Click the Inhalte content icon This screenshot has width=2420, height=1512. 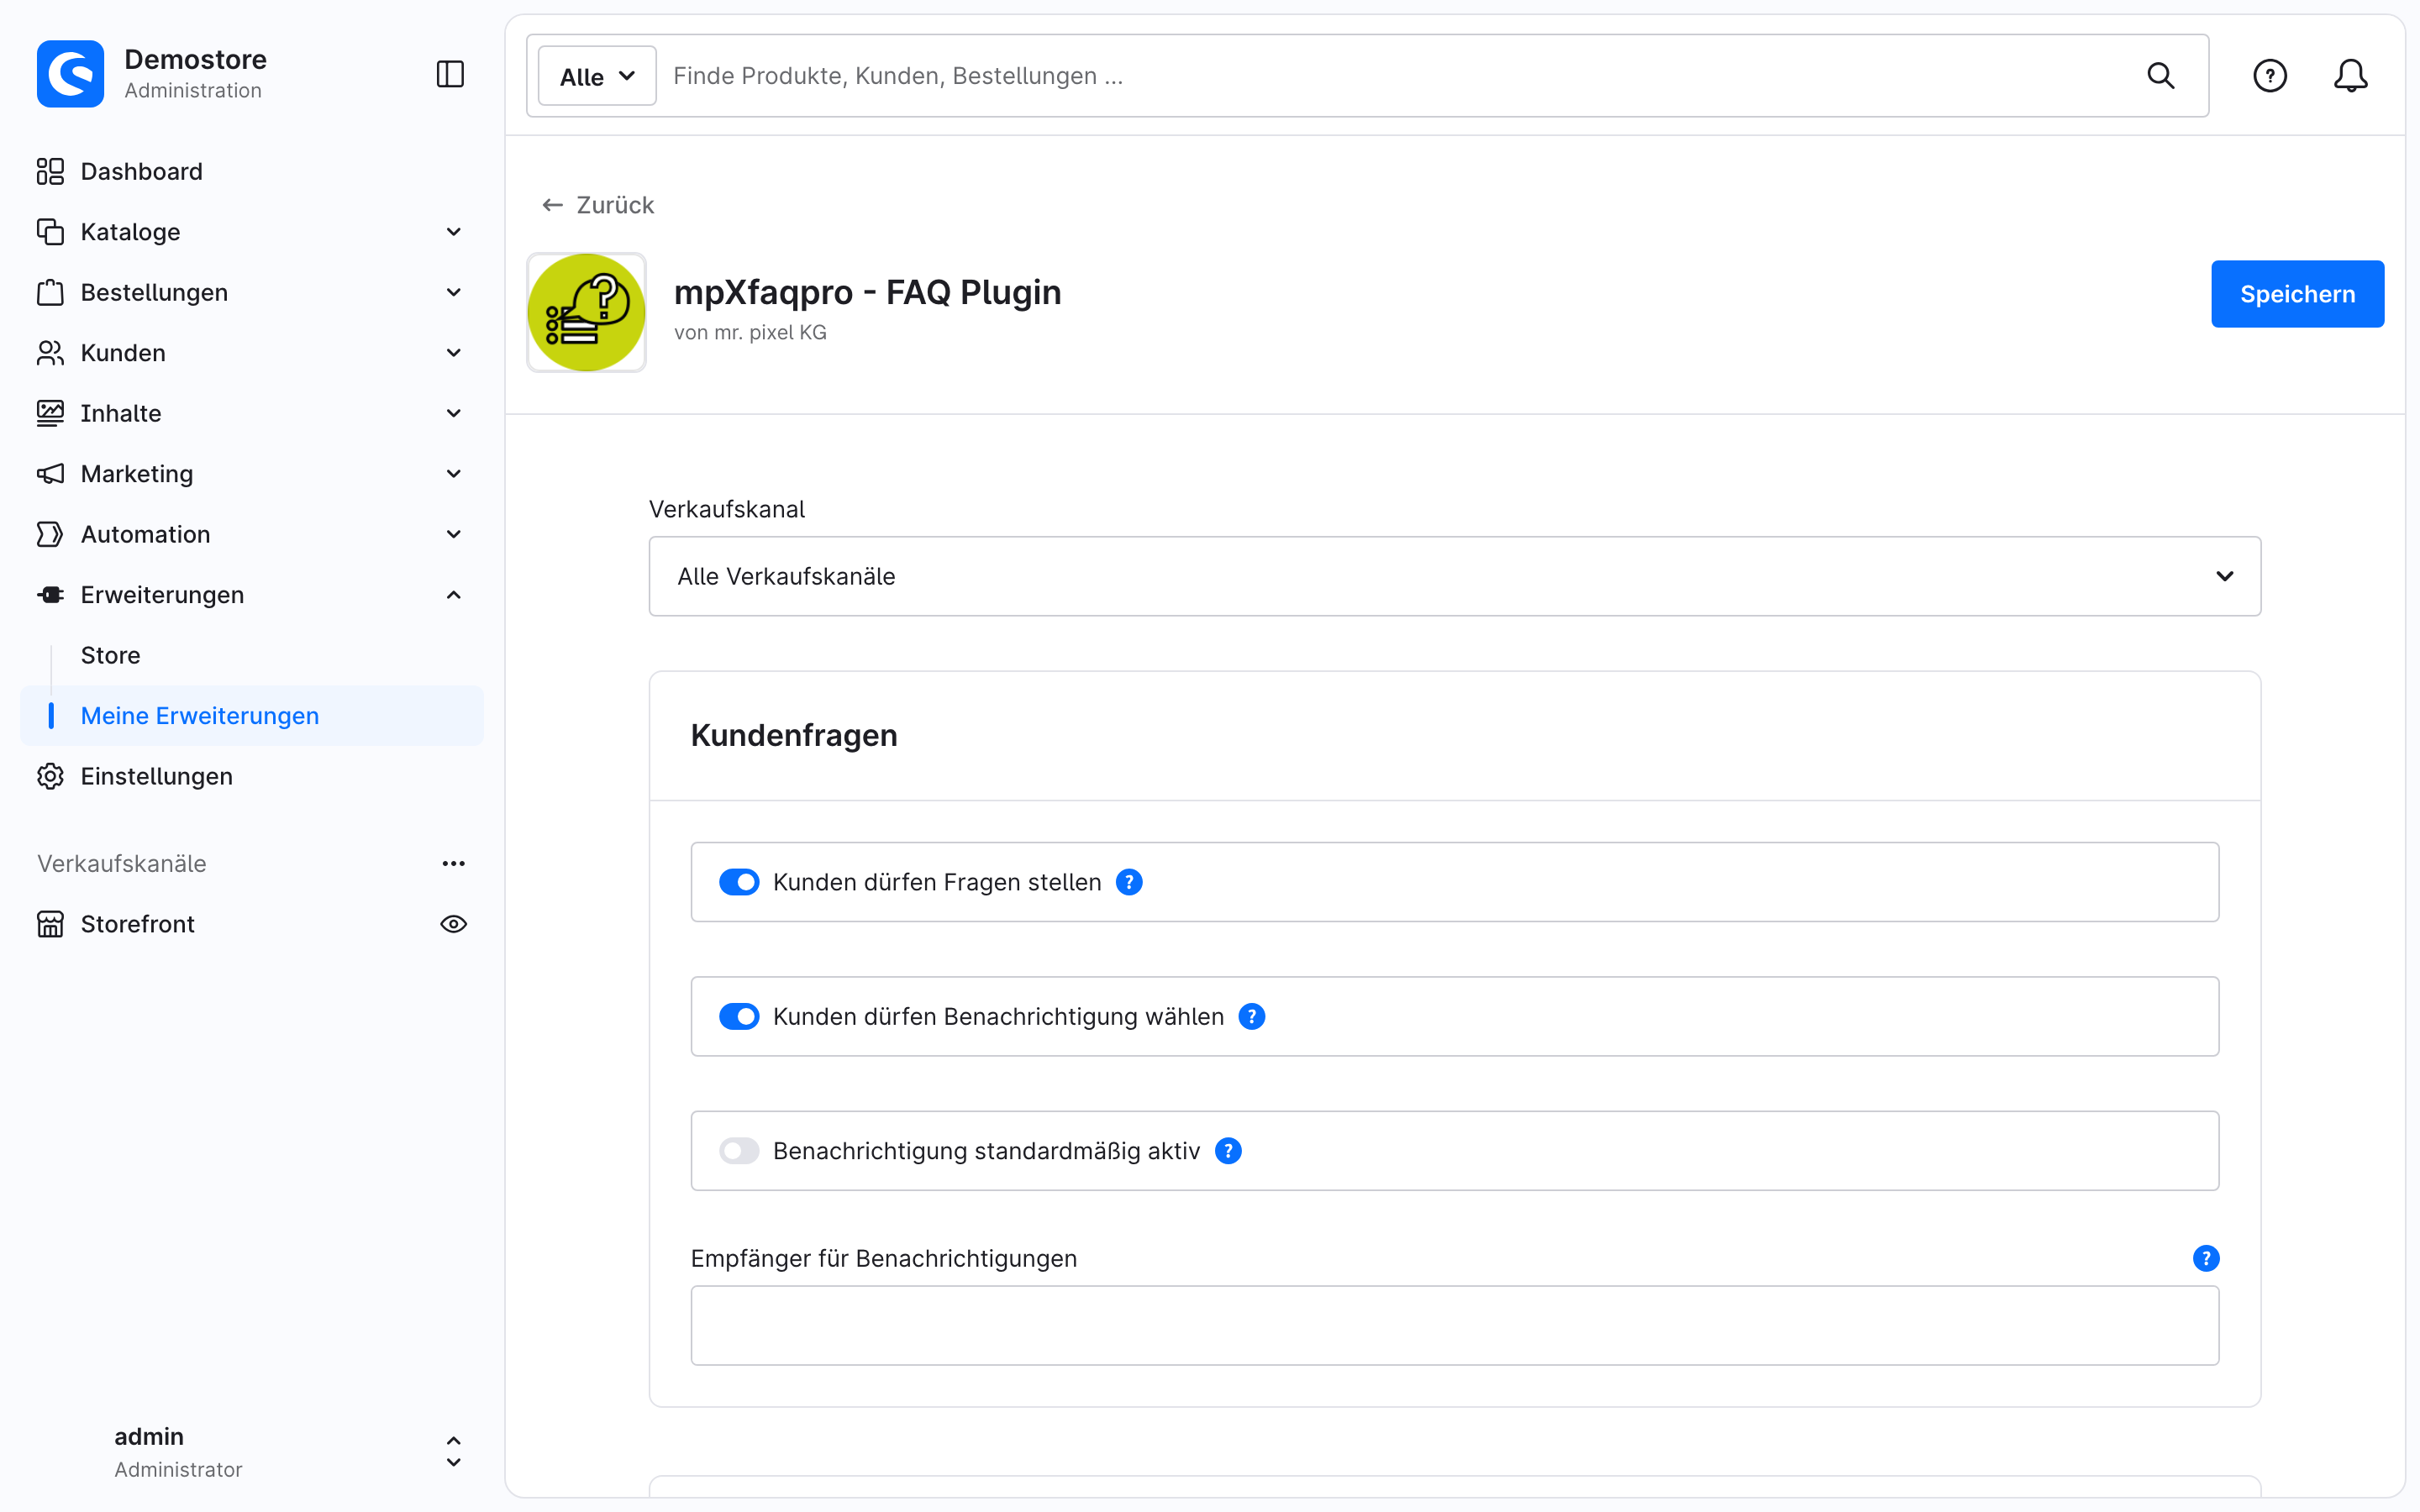(50, 413)
